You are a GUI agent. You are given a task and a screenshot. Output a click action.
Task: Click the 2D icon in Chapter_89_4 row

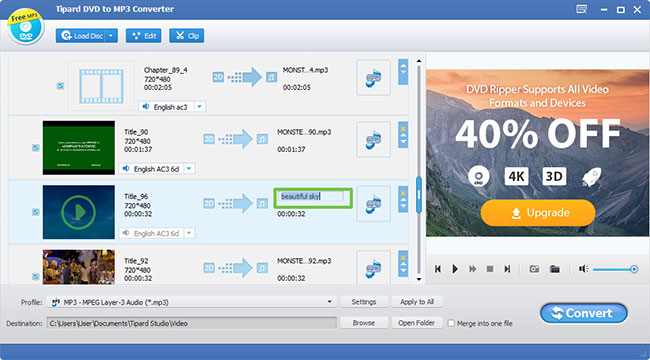pos(218,77)
